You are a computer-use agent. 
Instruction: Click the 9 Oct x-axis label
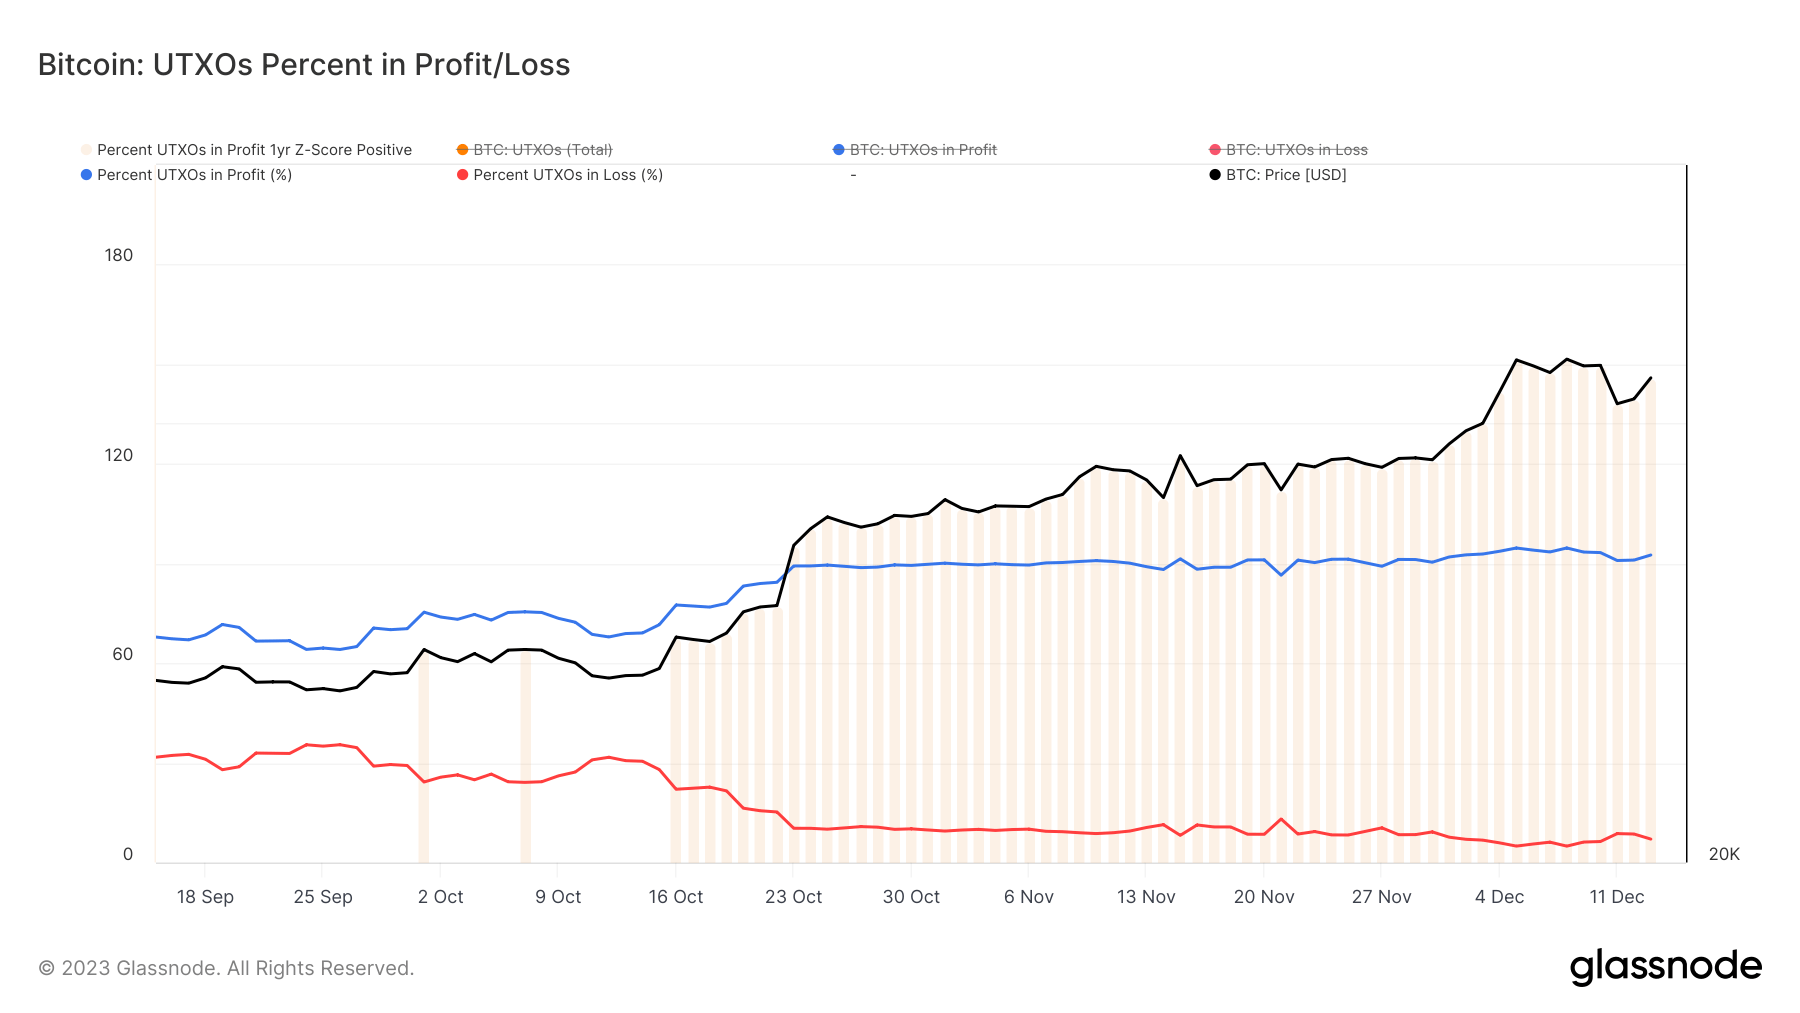(558, 897)
